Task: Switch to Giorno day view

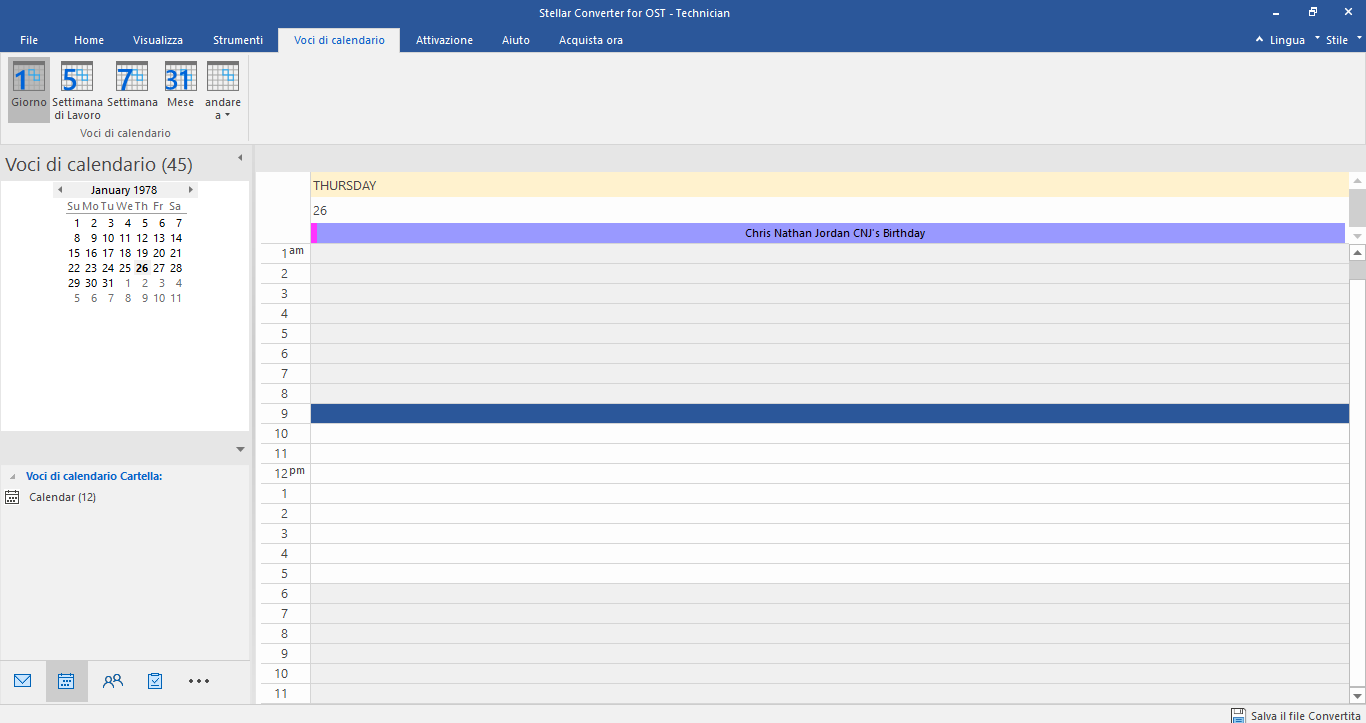Action: pos(29,90)
